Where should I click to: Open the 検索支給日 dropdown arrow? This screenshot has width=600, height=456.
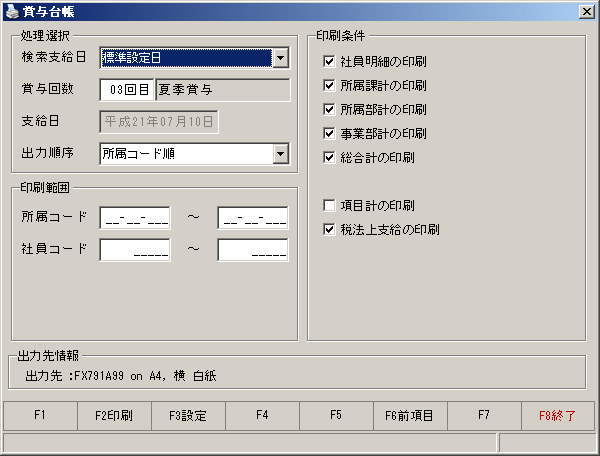coord(280,58)
